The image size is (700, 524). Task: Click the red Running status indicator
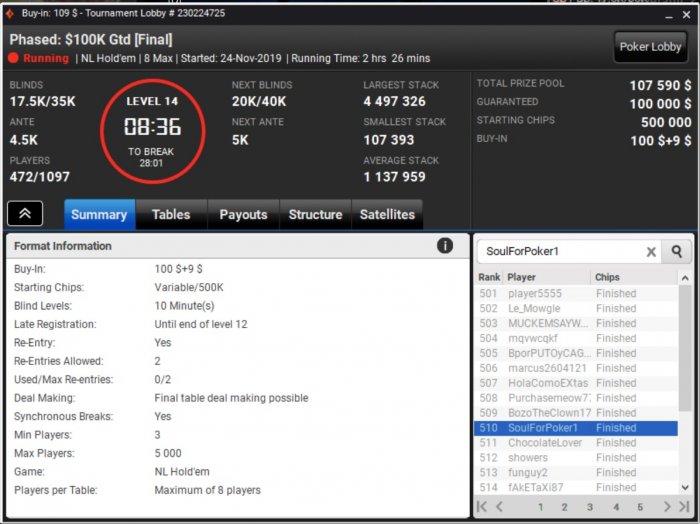[14, 58]
